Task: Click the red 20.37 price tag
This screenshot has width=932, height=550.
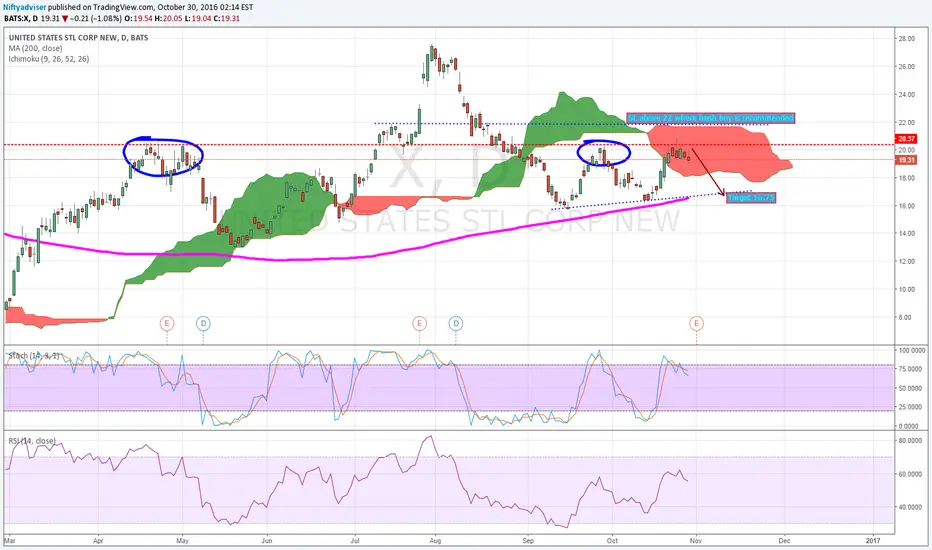Action: click(906, 139)
